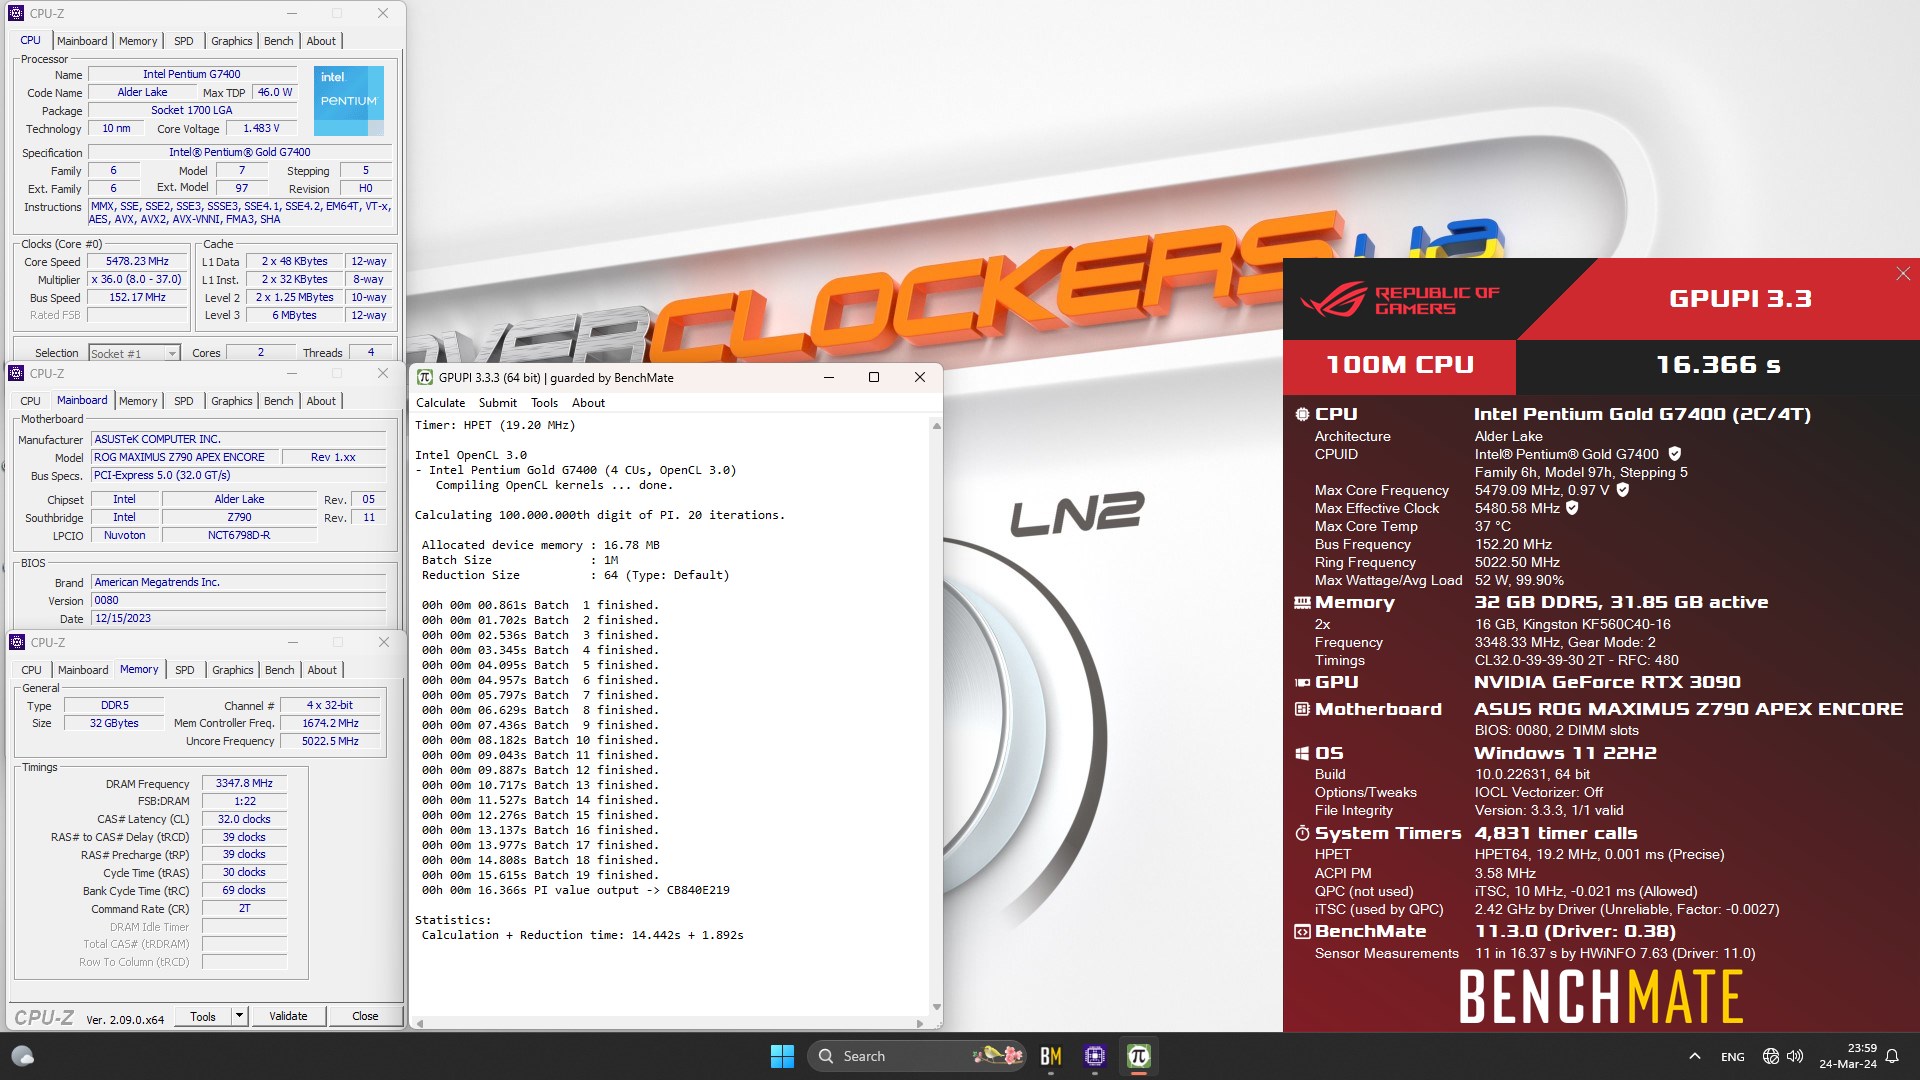Open network settings tray icon
1920x1080 pixels.
point(1771,1056)
